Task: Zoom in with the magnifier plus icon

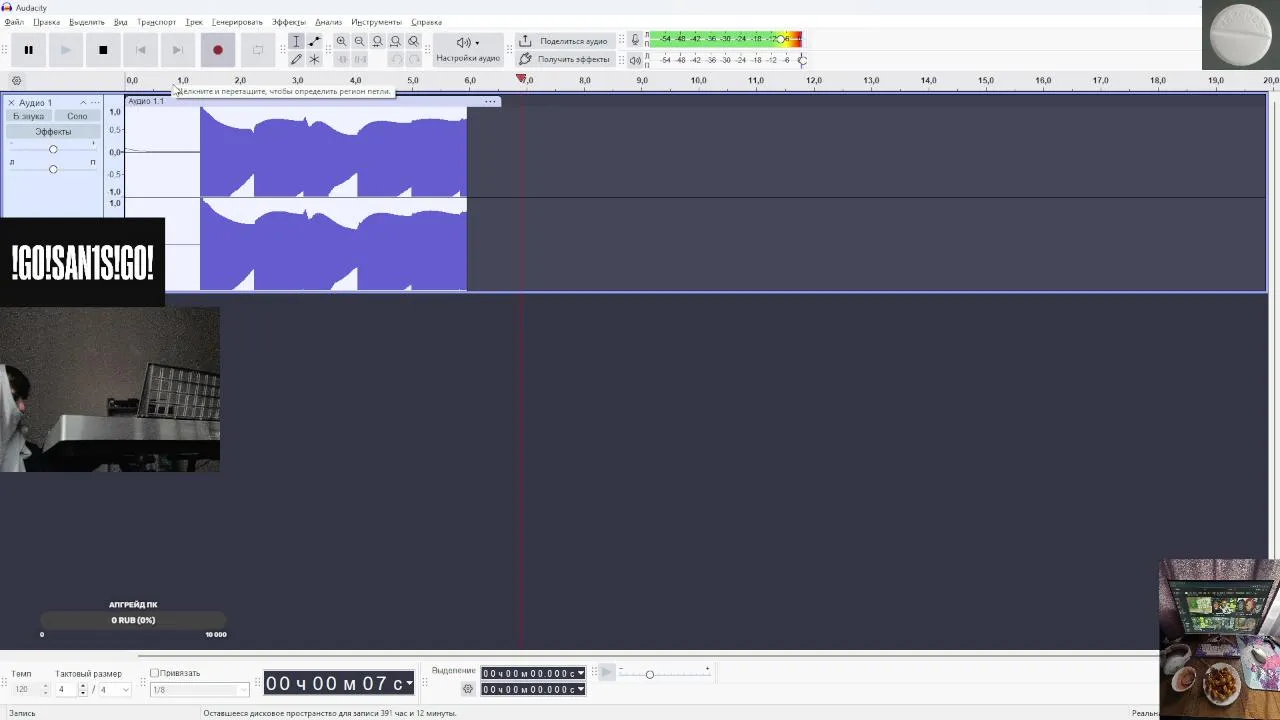Action: point(341,41)
